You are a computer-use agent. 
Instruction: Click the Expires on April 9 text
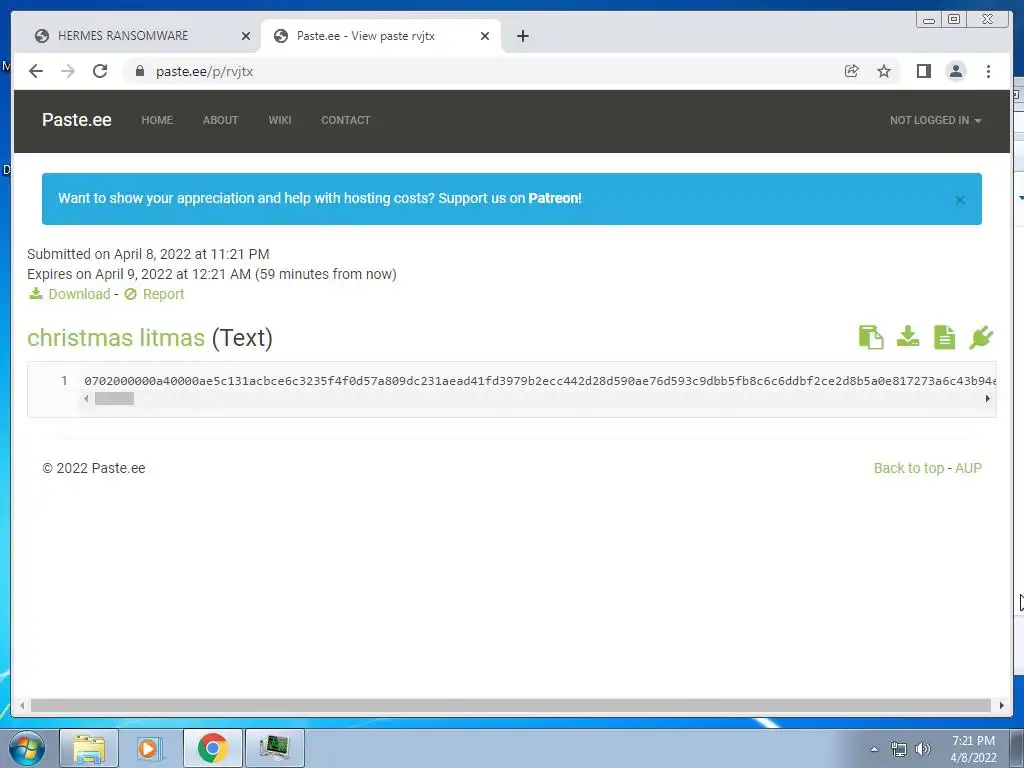pos(212,274)
